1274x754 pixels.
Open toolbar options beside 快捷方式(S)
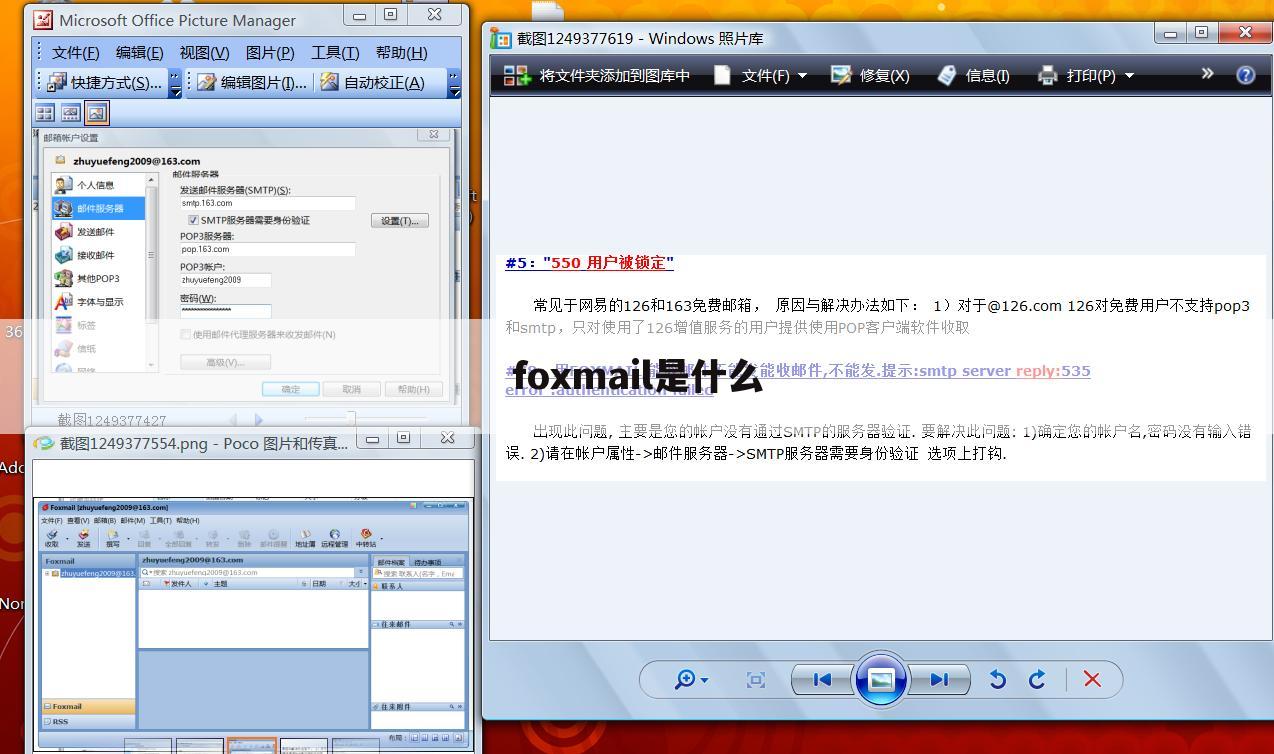[x=176, y=82]
